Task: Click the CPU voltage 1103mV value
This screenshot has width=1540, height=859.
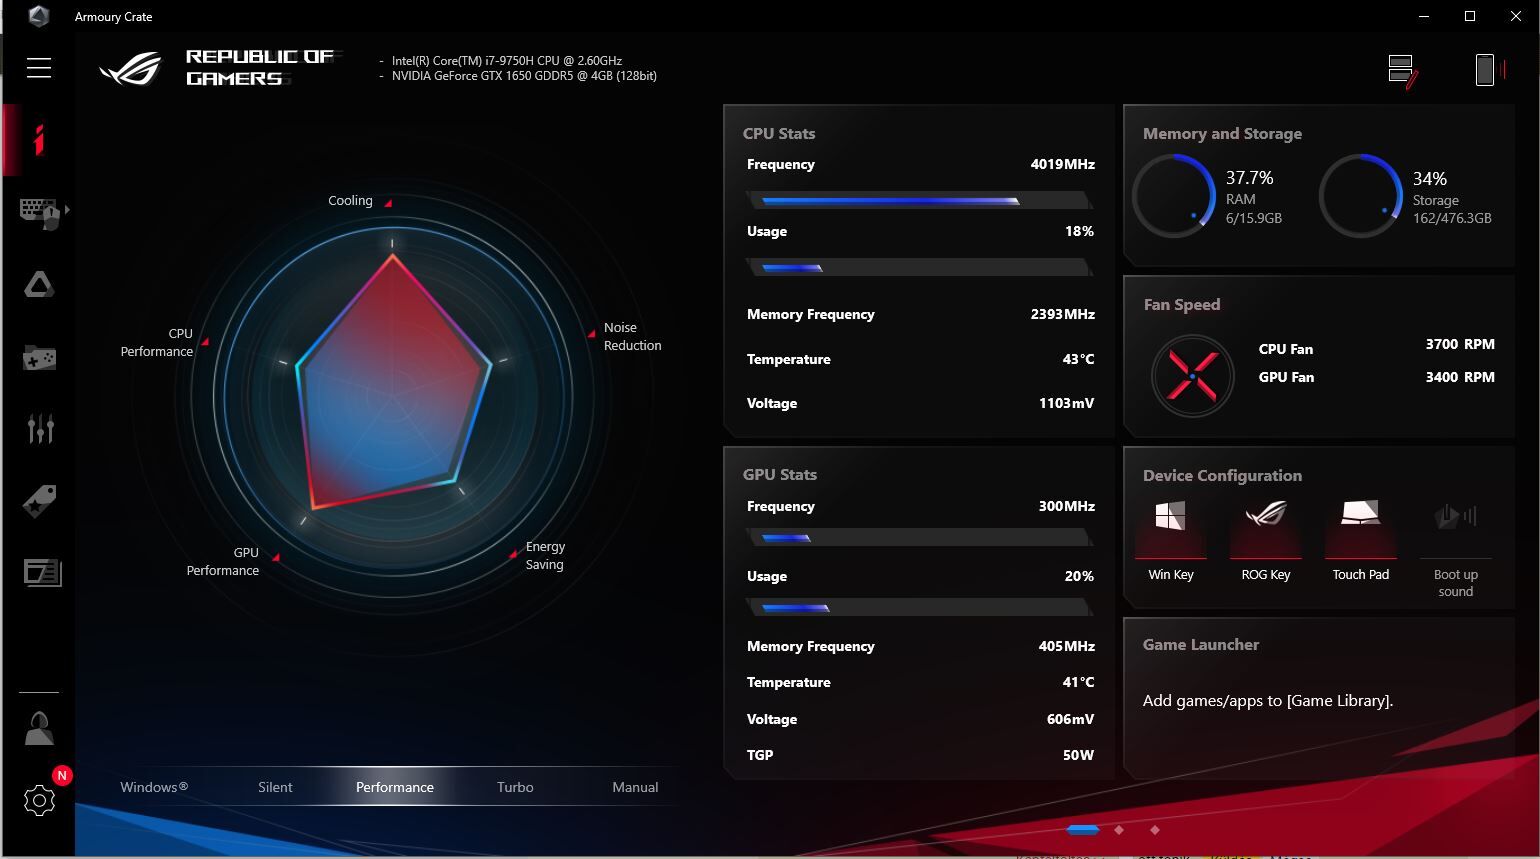Action: tap(1067, 404)
